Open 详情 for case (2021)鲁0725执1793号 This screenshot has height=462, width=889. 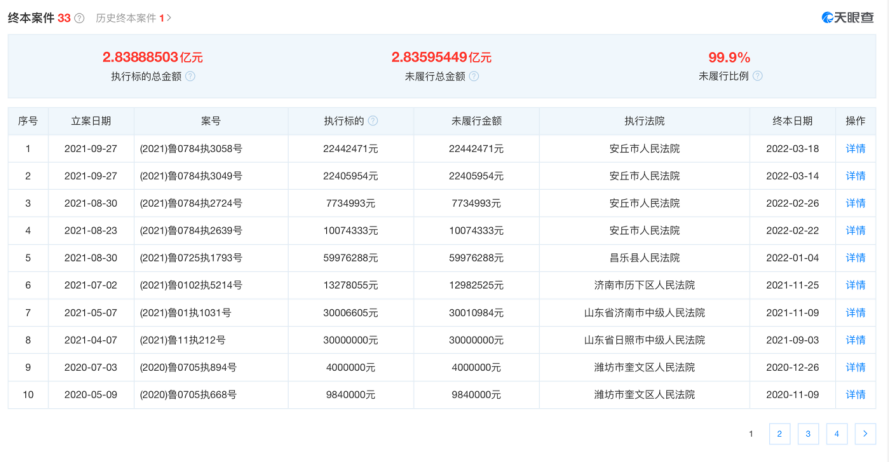tap(855, 258)
